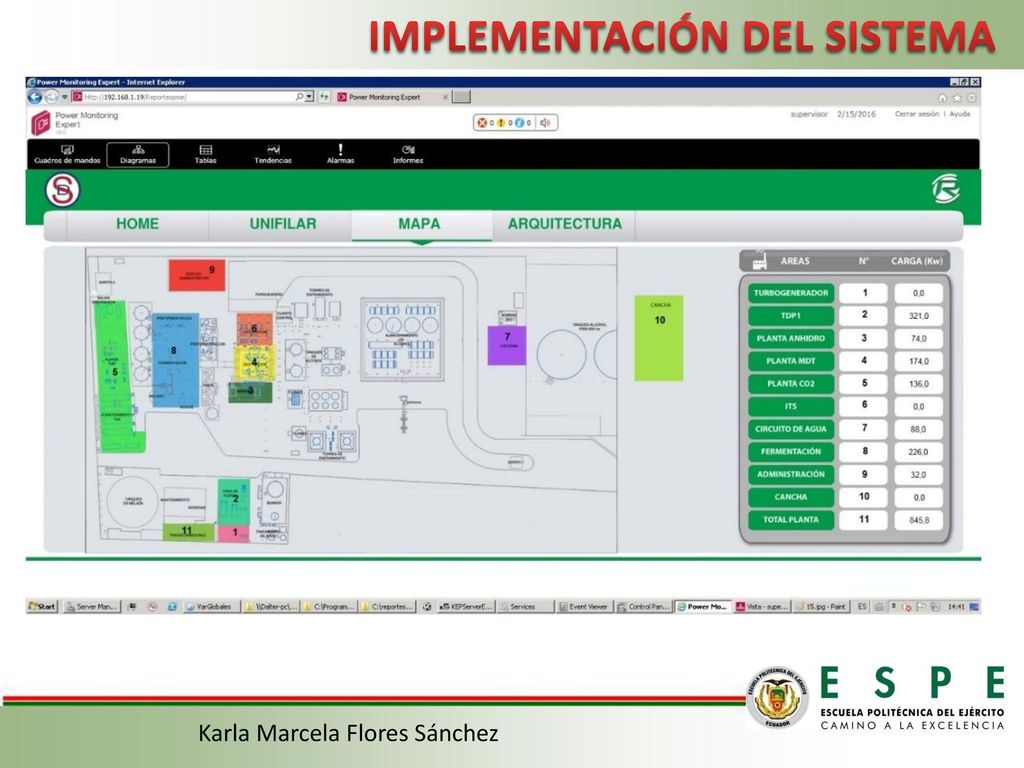Switch to the Services taskbar window
The width and height of the screenshot is (1024, 768).
(525, 607)
